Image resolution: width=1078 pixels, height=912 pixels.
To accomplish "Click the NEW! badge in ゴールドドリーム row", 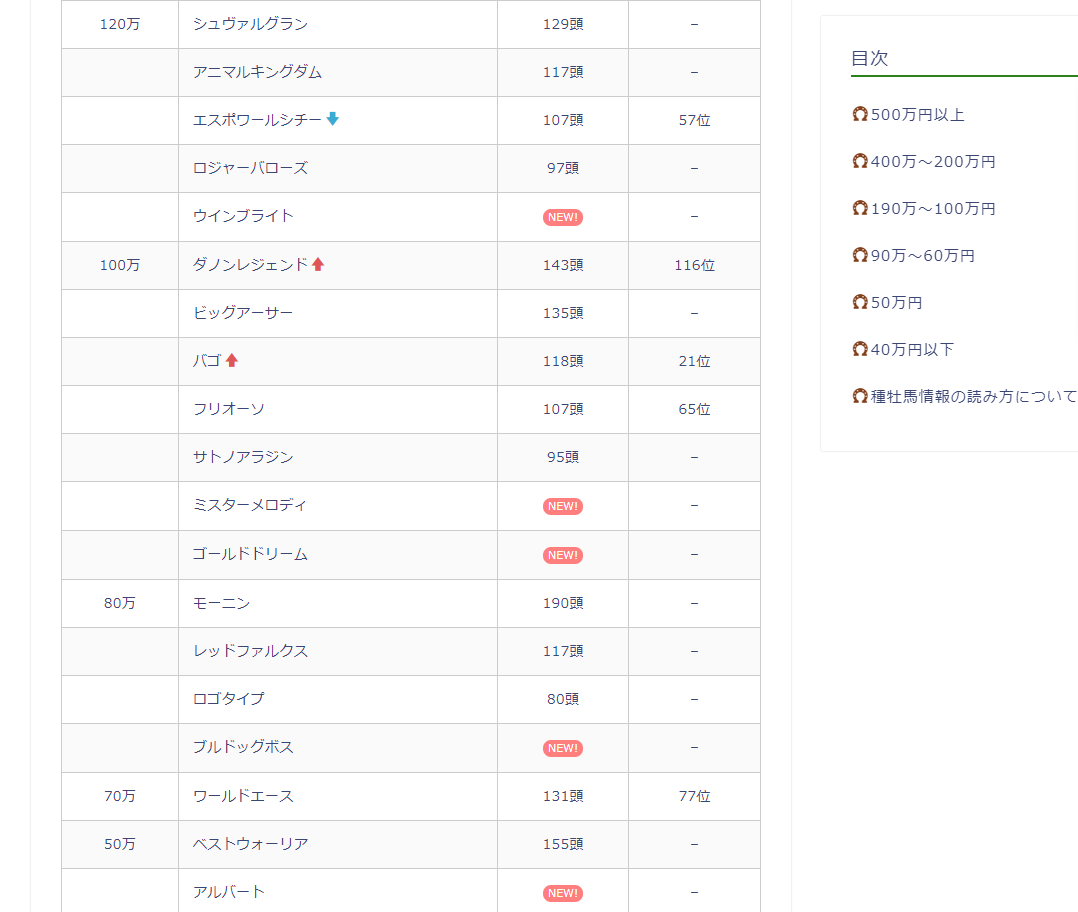I will click(562, 555).
